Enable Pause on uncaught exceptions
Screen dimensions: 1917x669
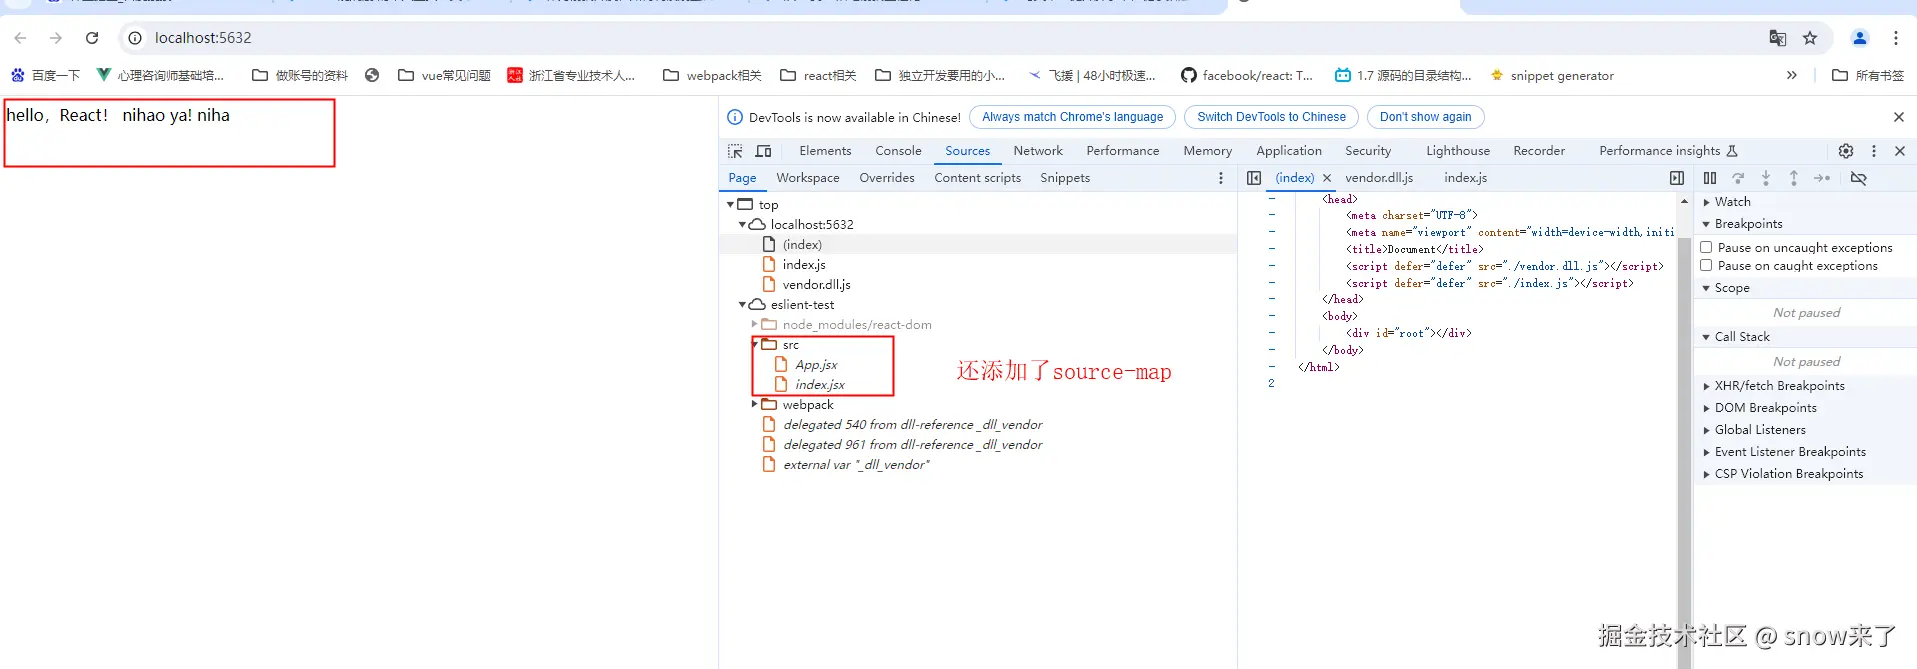coord(1707,247)
